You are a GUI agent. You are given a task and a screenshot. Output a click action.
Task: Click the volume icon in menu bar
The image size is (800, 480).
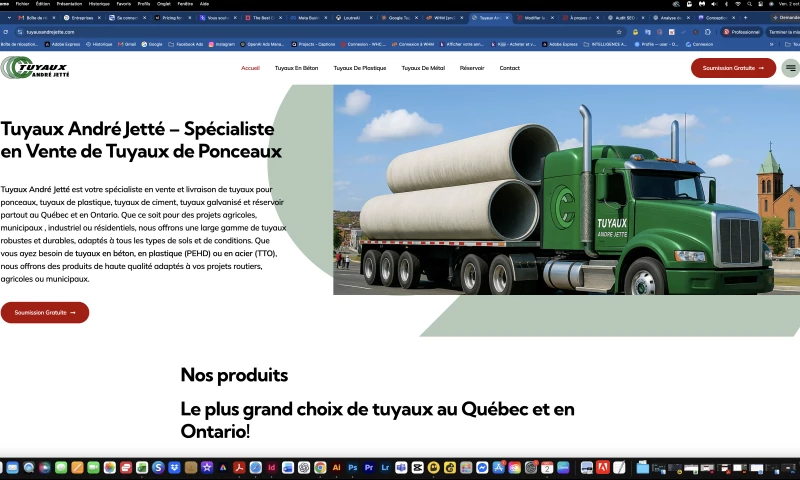click(x=714, y=4)
